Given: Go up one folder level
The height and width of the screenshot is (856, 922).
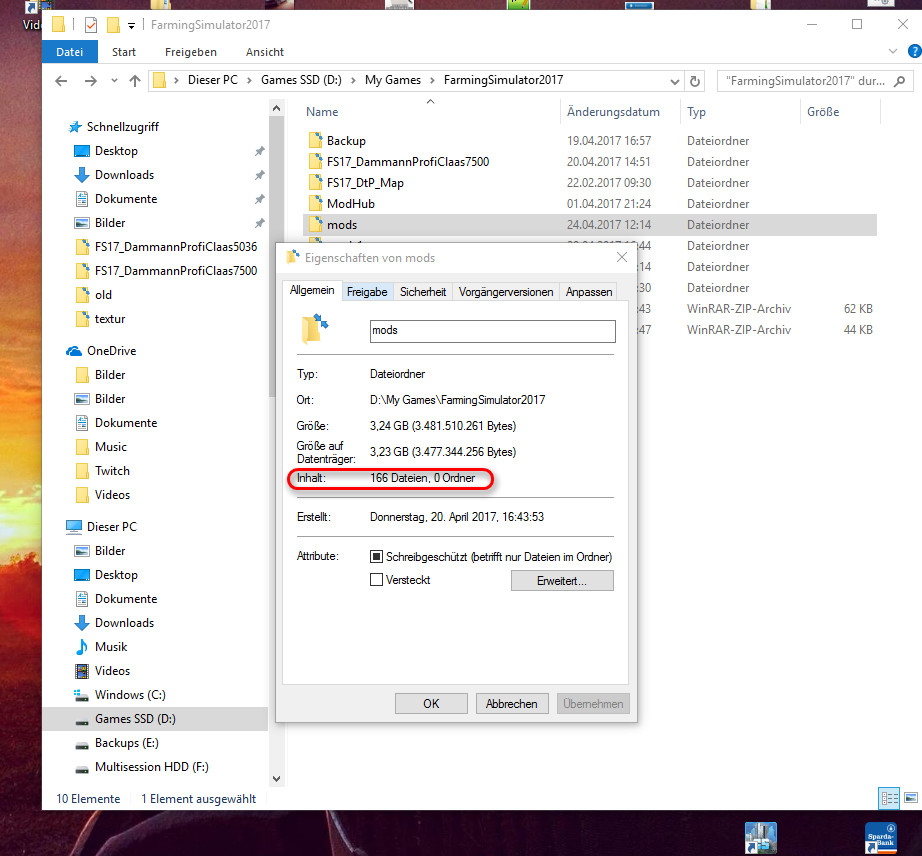Looking at the screenshot, I should (134, 81).
